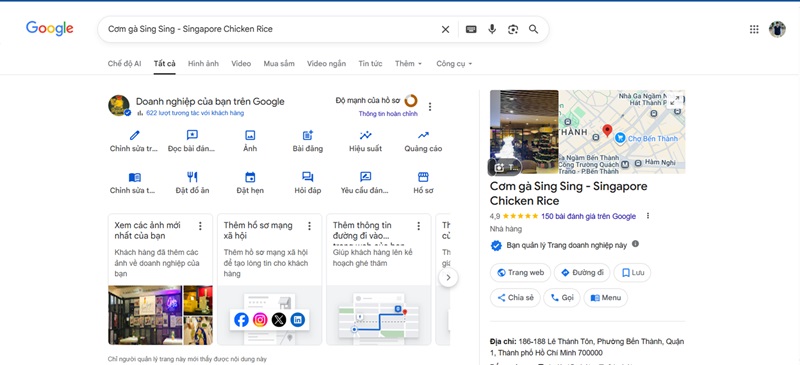
Task: Open options on Xem các ảnh mới nhất card
Action: pos(200,226)
